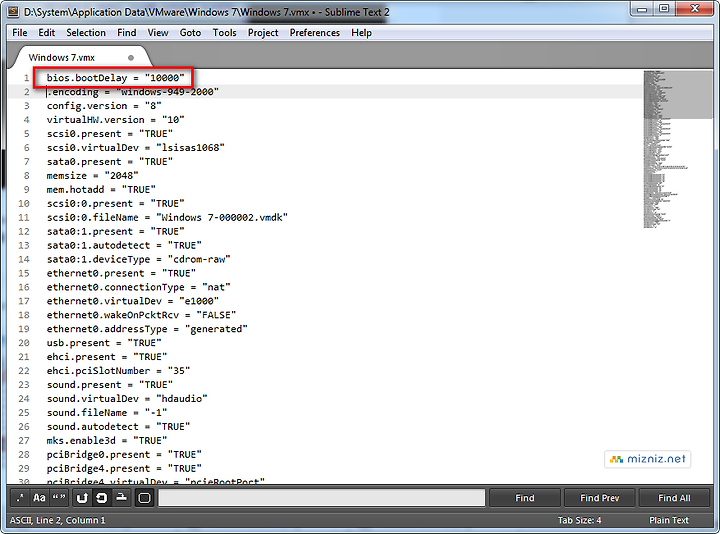
Task: Open the Preferences menu
Action: click(315, 33)
